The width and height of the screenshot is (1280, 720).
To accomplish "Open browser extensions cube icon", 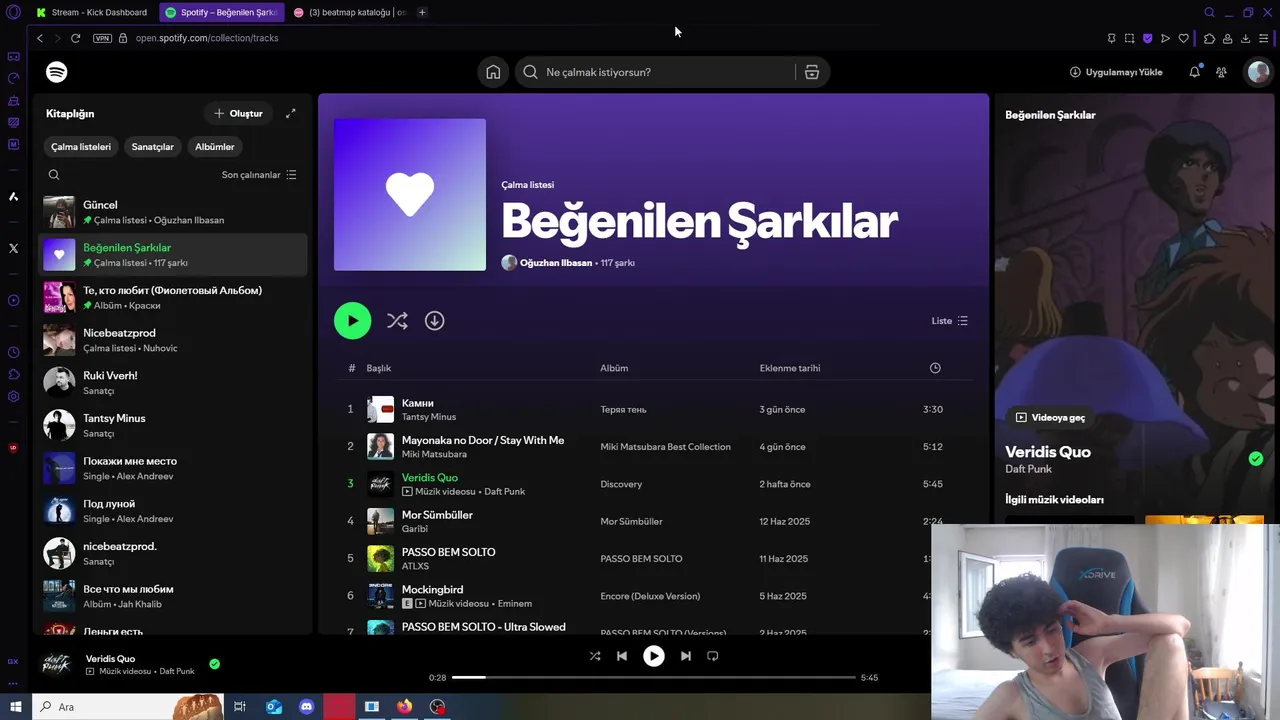I will 1209,38.
